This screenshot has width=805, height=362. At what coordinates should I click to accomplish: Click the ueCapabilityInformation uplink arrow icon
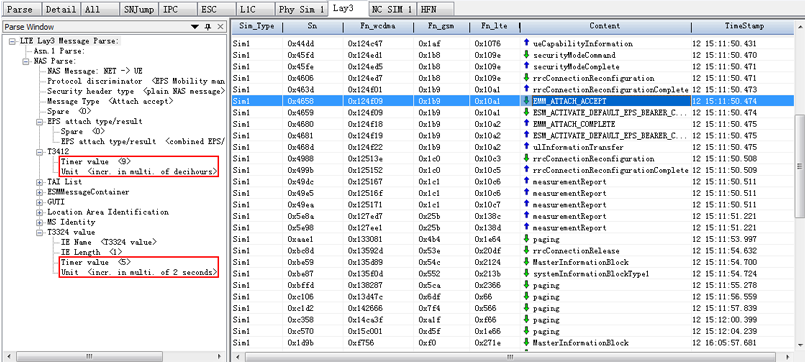[526, 44]
